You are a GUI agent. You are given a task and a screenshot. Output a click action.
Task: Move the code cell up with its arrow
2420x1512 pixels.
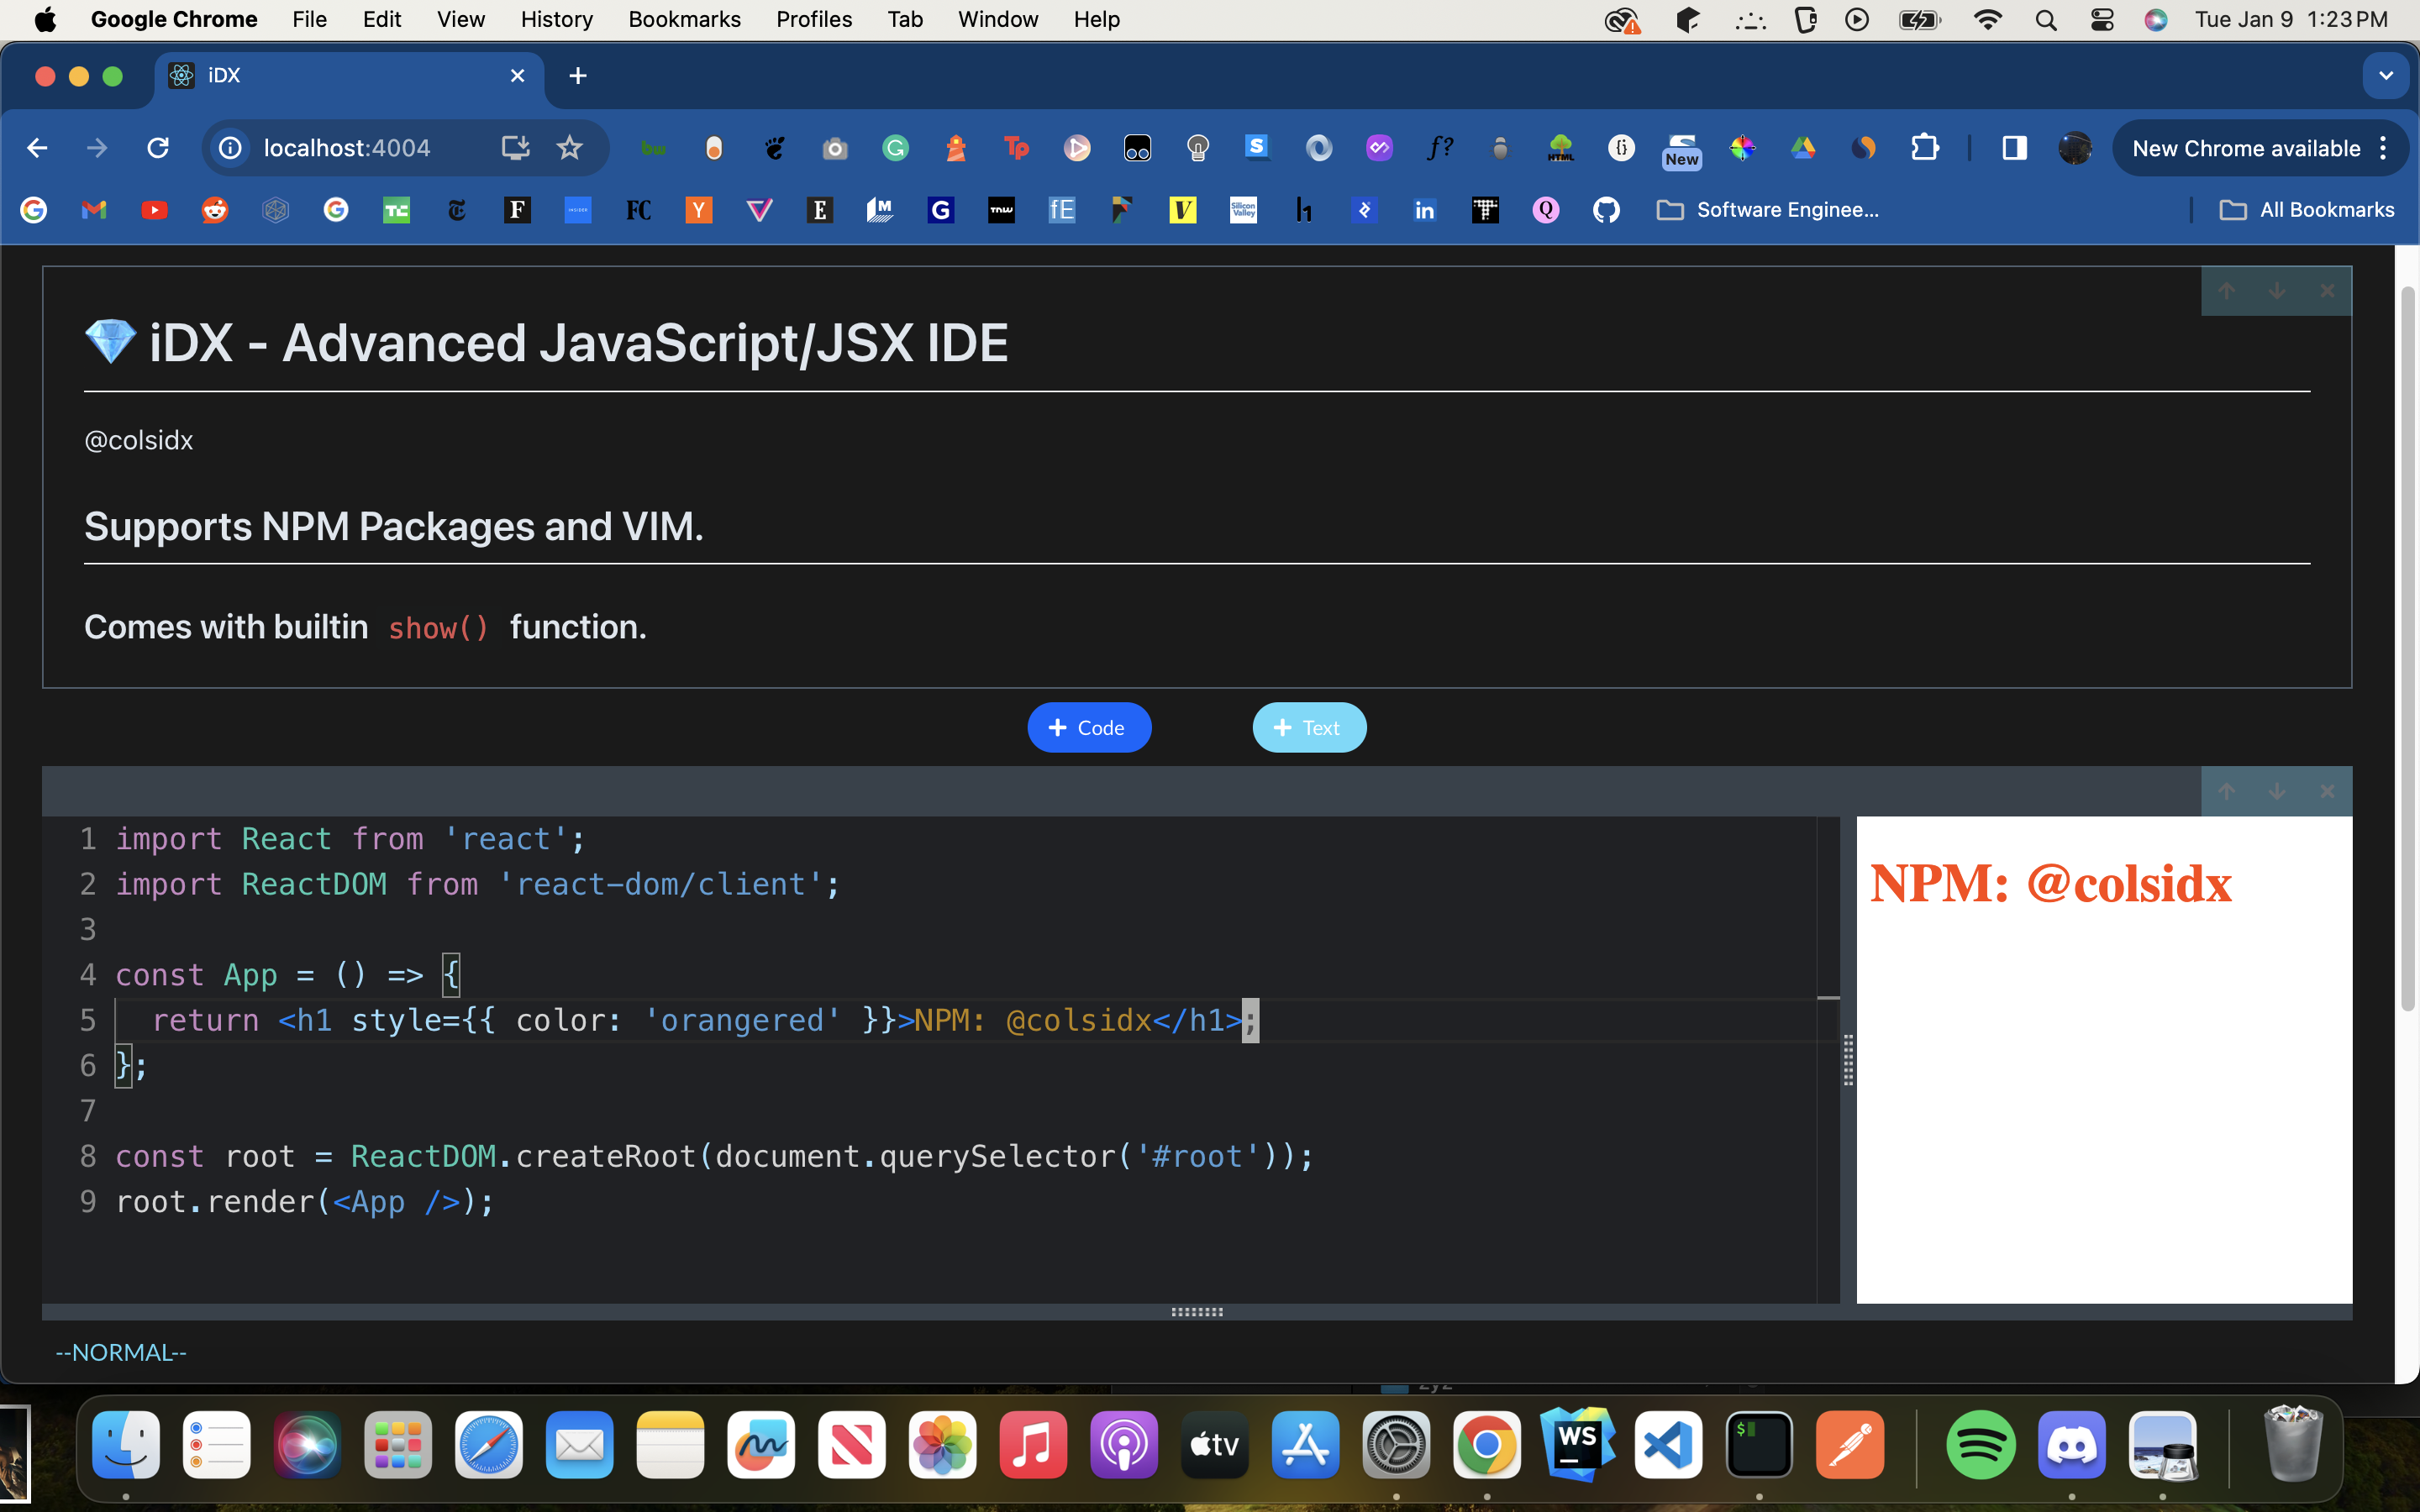click(x=2226, y=792)
